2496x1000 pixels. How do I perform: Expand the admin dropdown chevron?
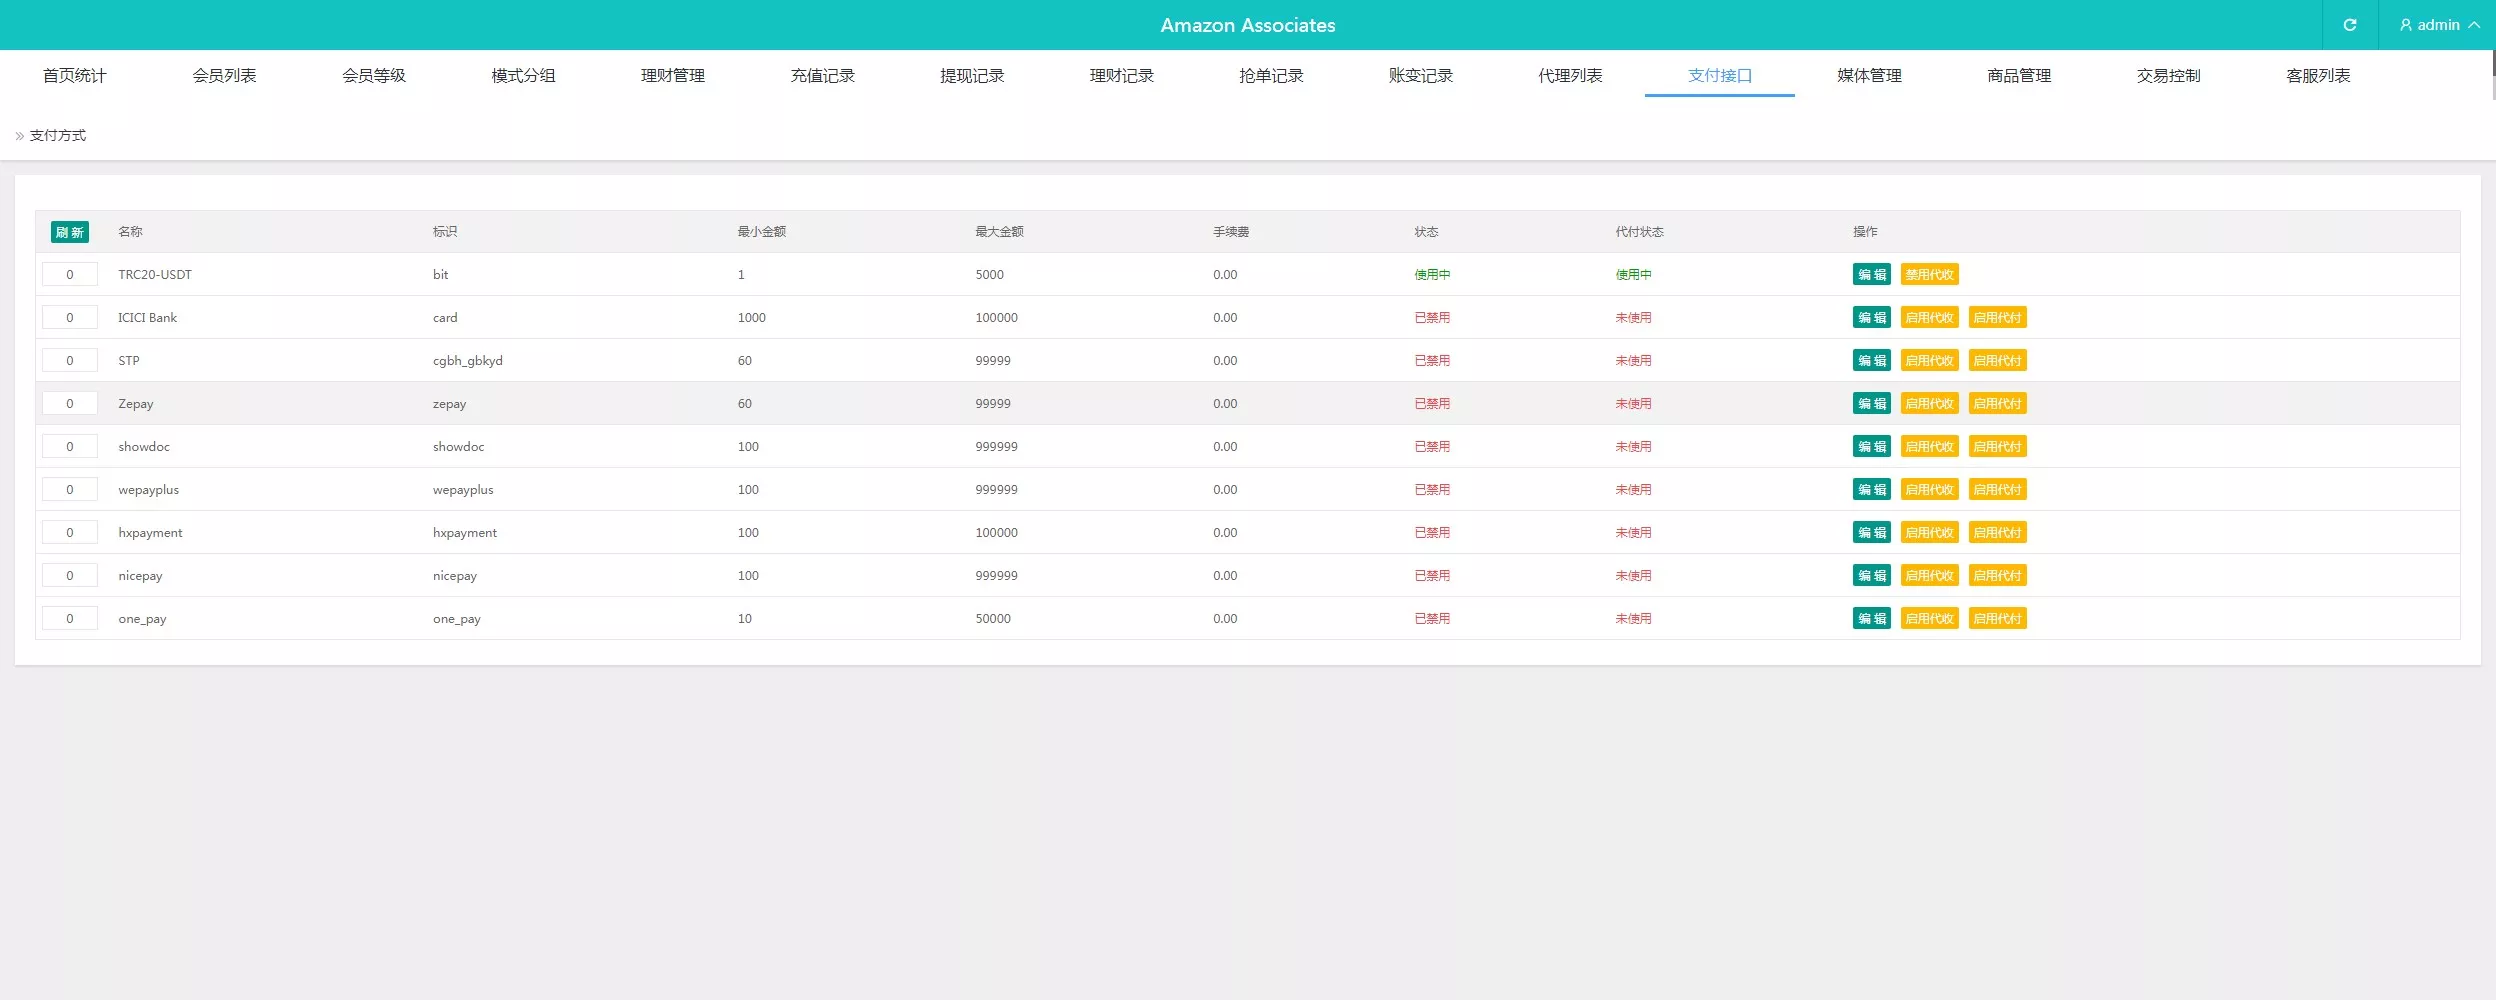point(2474,25)
